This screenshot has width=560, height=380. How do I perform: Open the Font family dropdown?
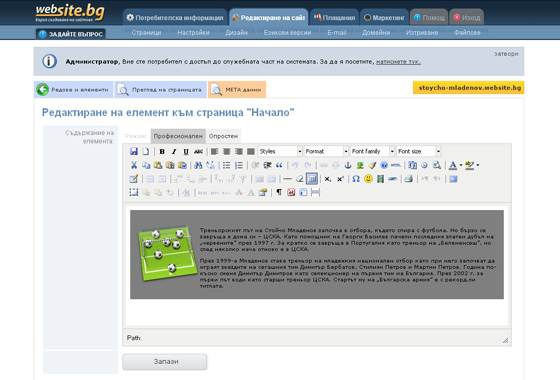click(372, 151)
